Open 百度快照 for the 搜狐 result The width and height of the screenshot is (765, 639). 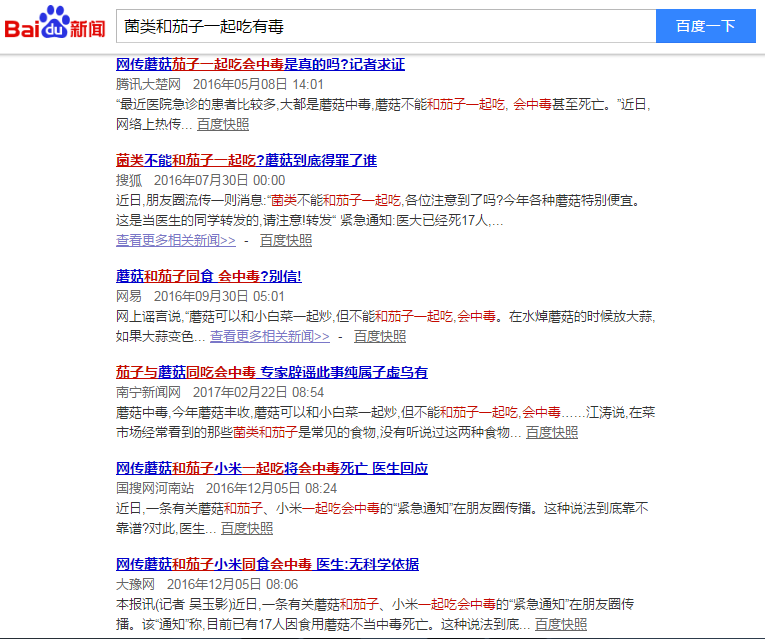286,240
